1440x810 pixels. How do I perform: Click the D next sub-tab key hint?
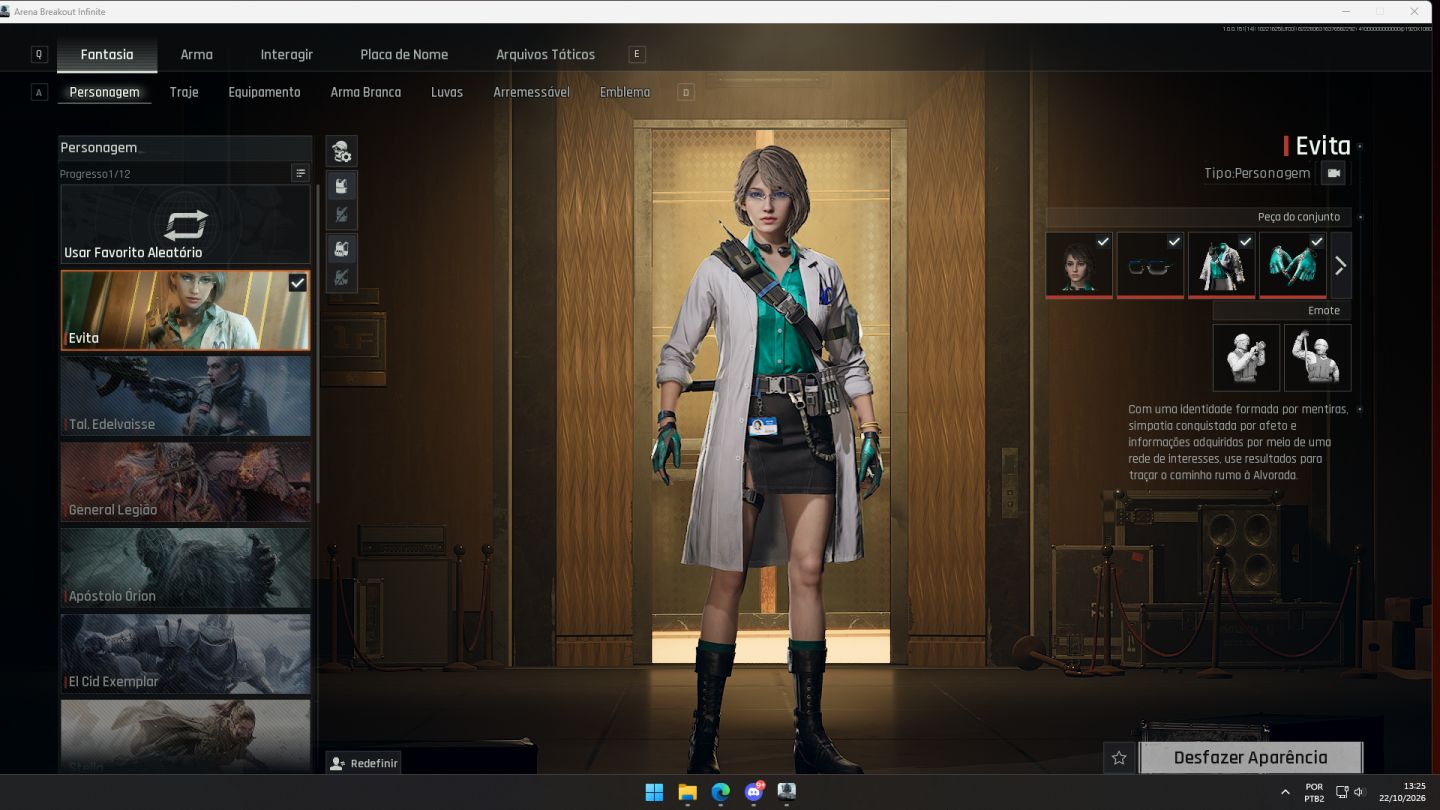click(686, 92)
